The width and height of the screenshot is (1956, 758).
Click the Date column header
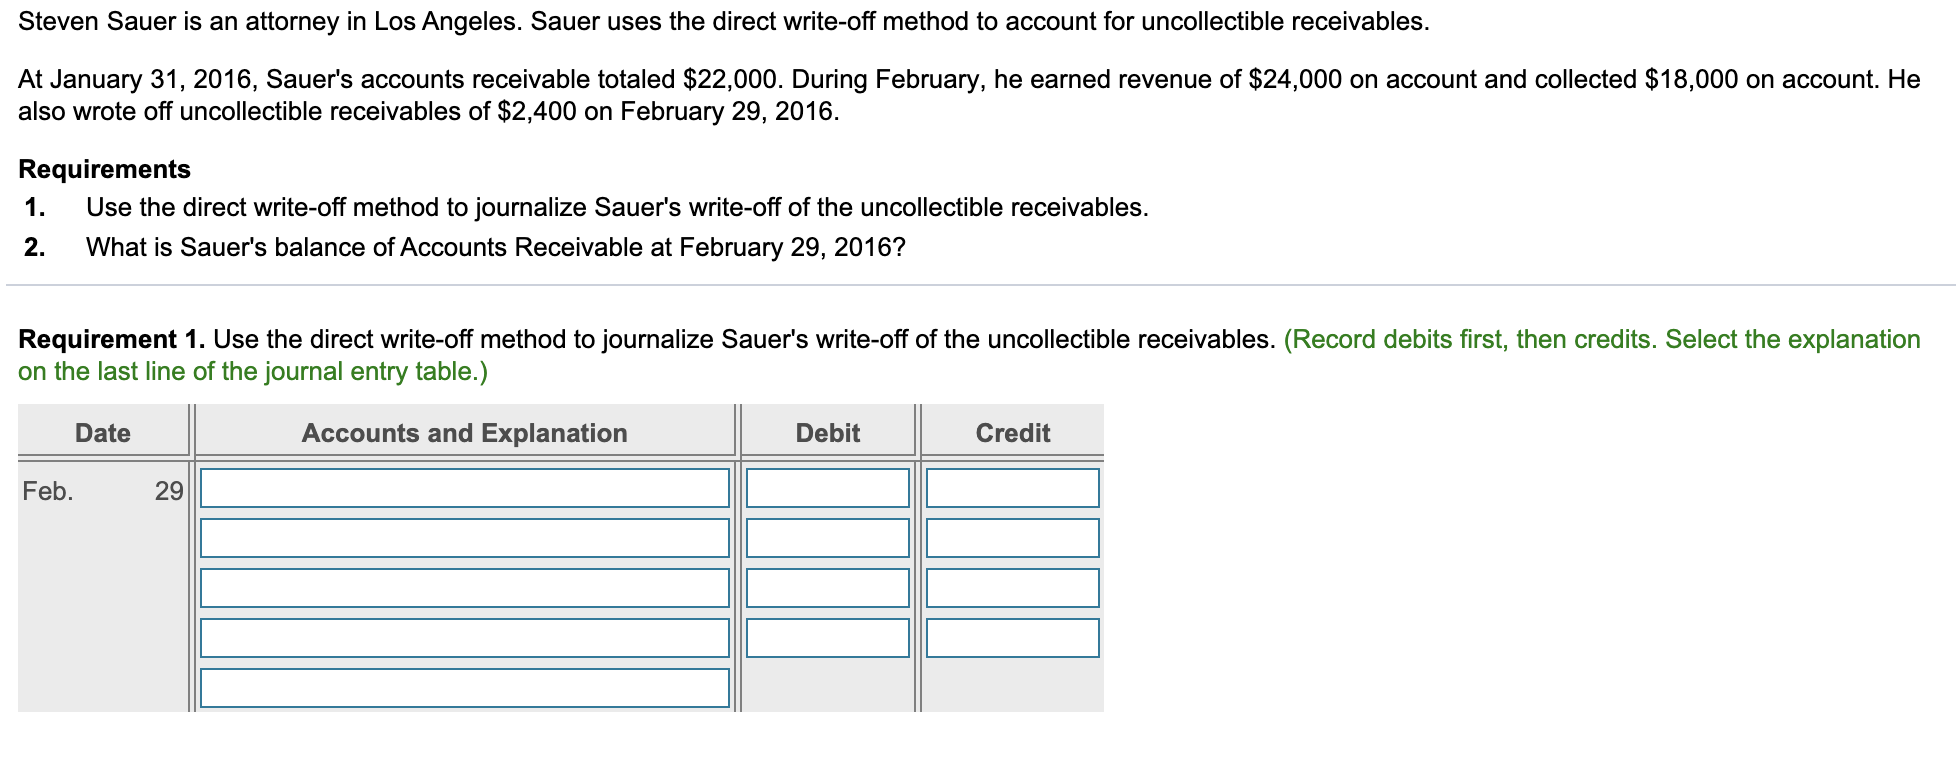[103, 433]
